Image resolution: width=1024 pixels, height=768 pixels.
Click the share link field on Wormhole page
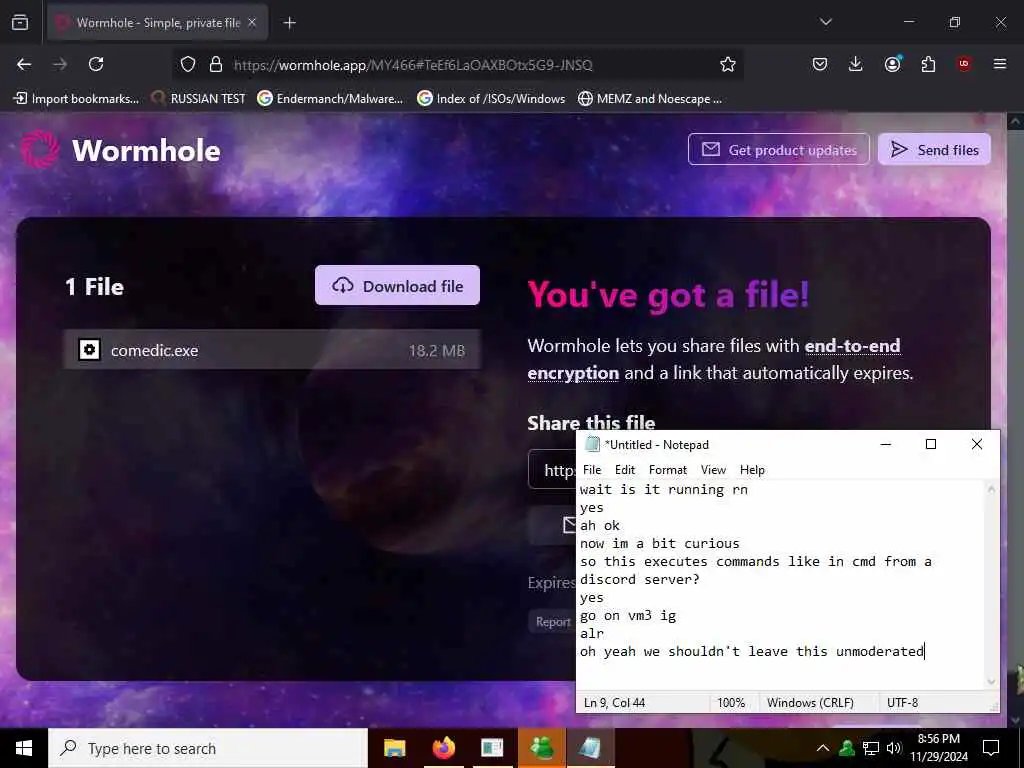(x=552, y=470)
